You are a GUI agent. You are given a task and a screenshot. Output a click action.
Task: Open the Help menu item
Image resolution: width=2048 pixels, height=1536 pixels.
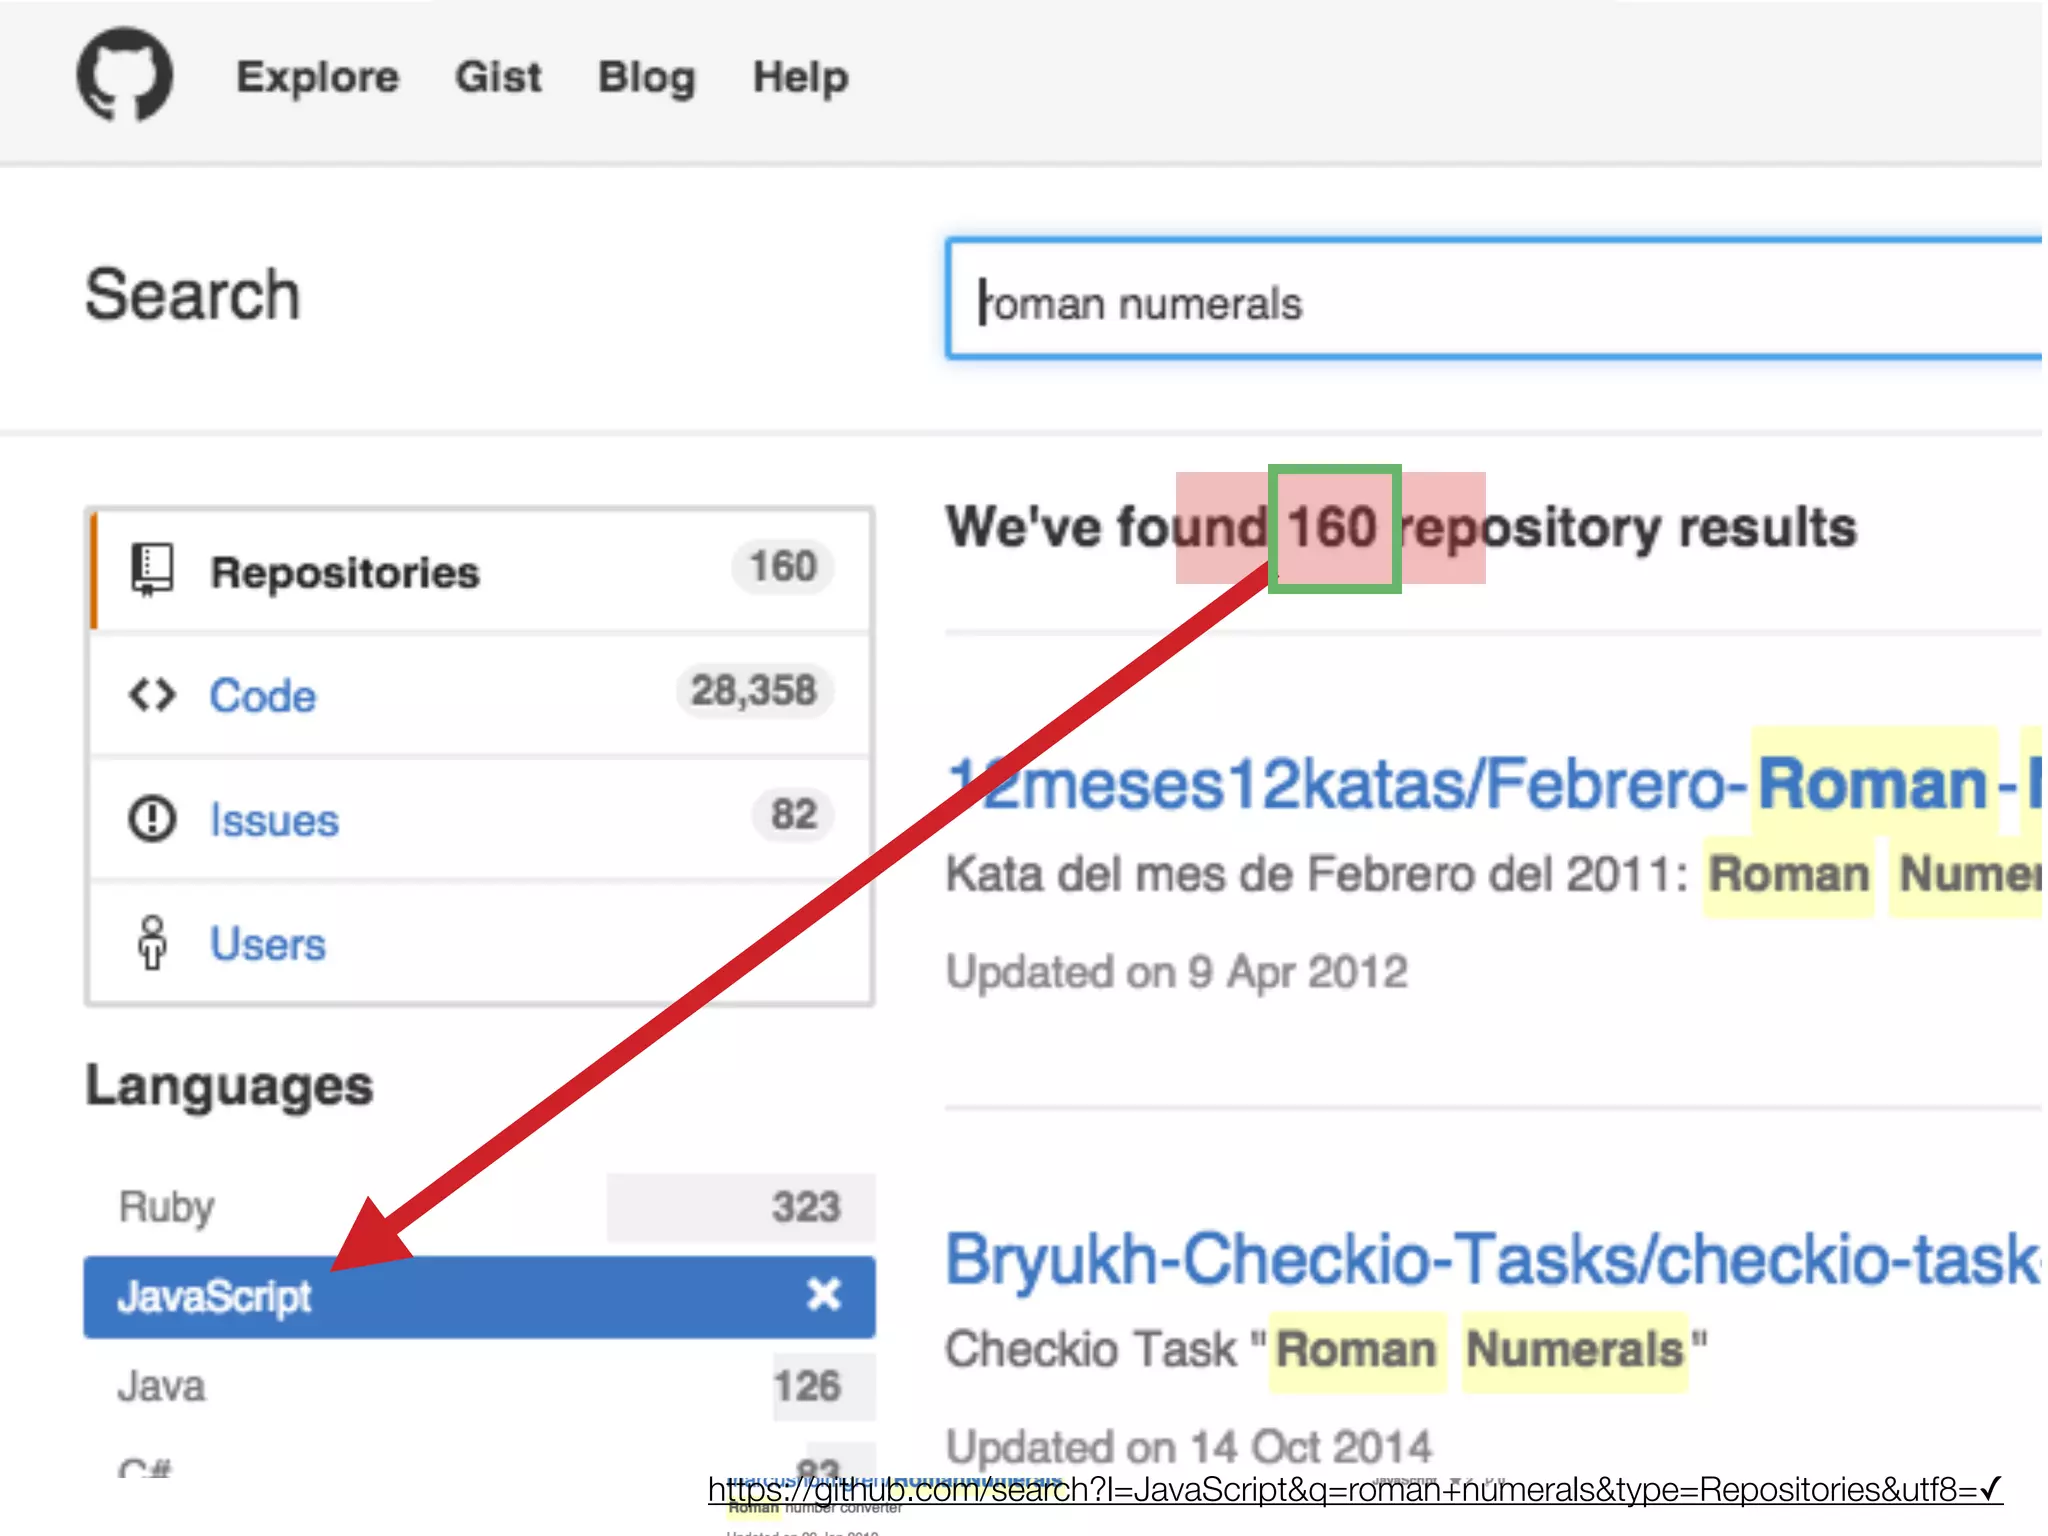800,78
